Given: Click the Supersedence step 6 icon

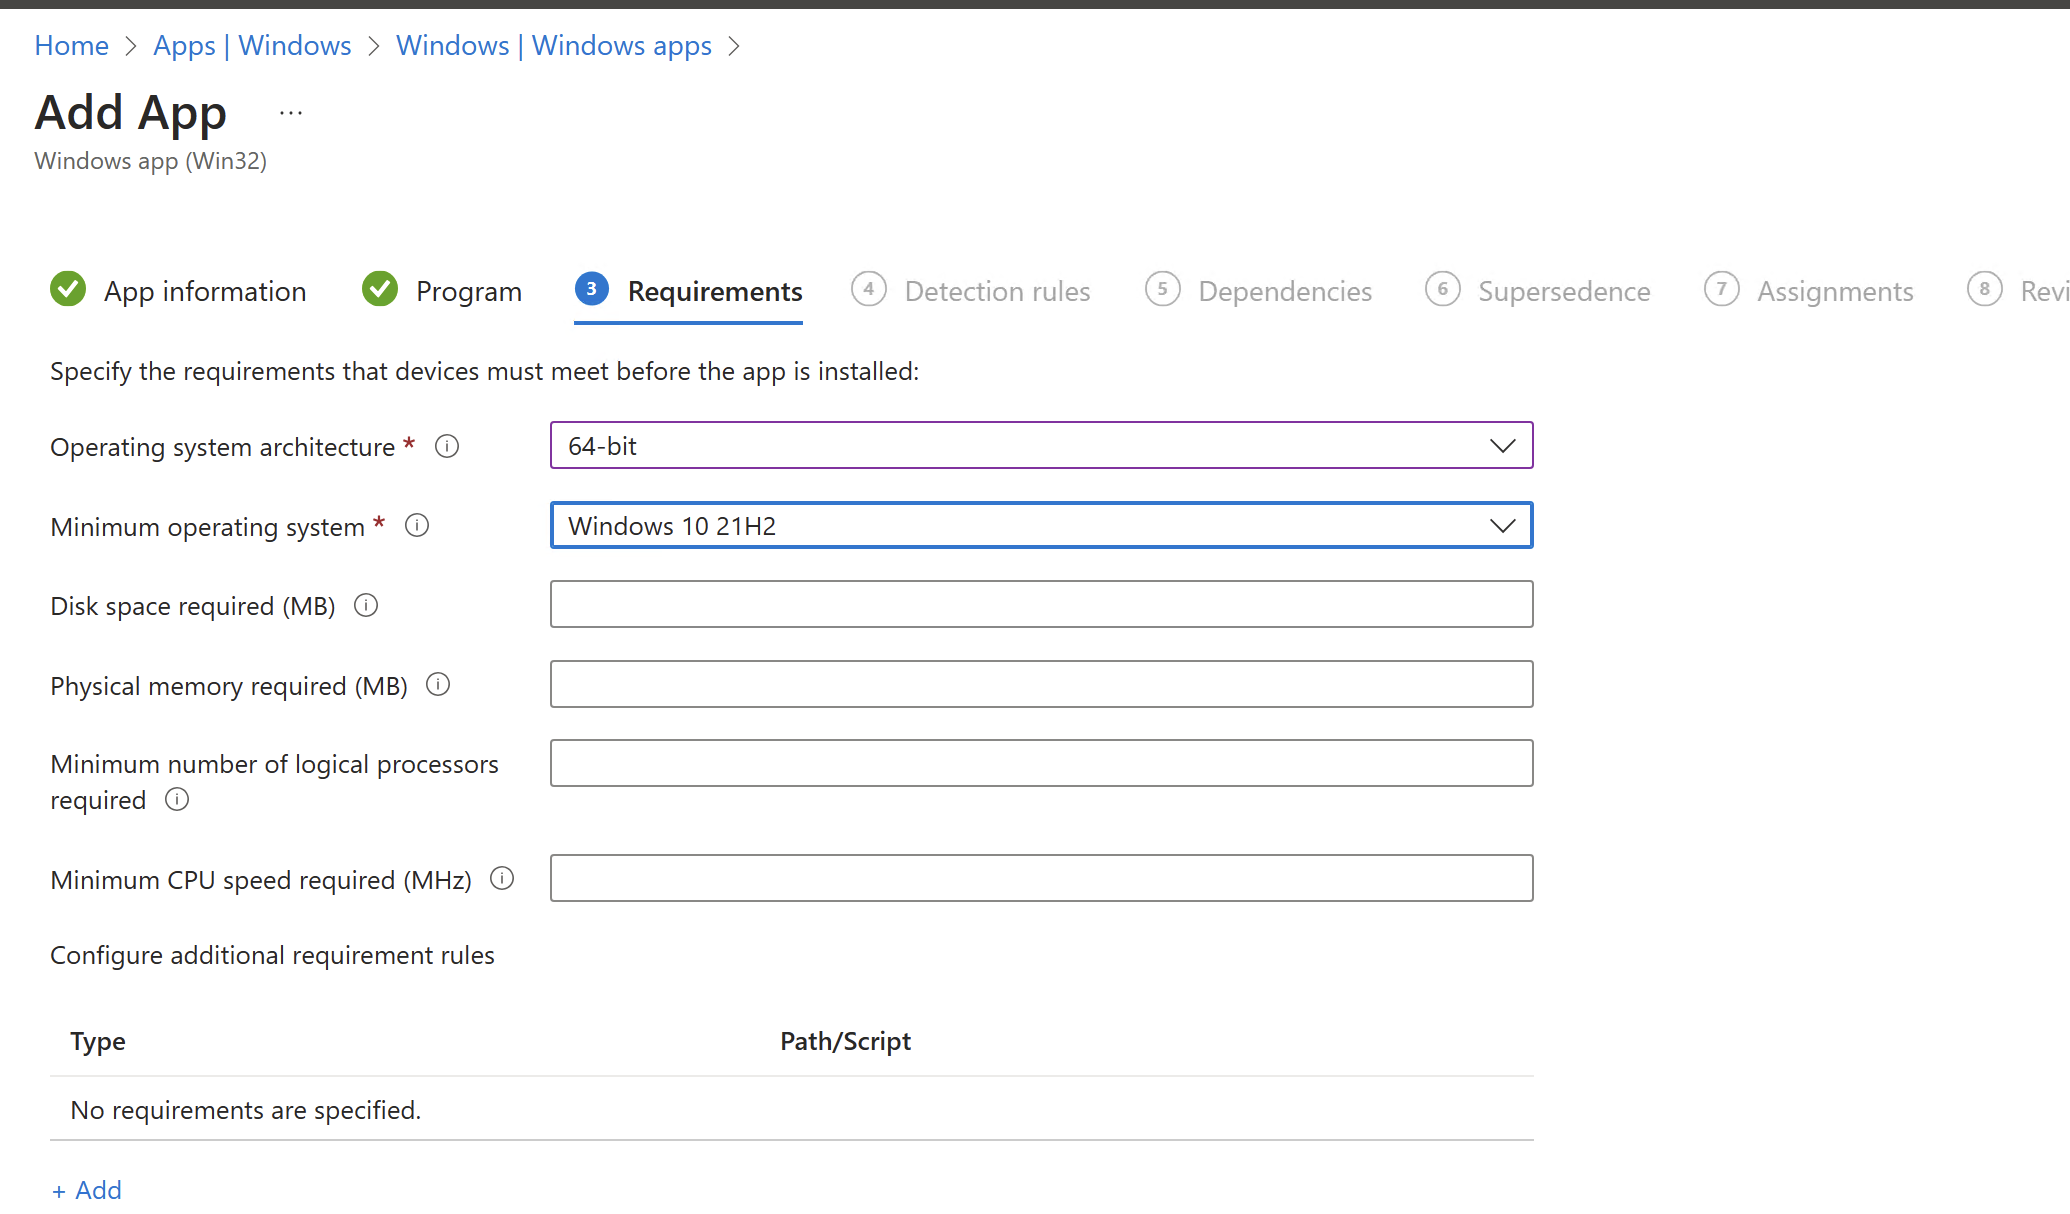Looking at the screenshot, I should coord(1445,290).
